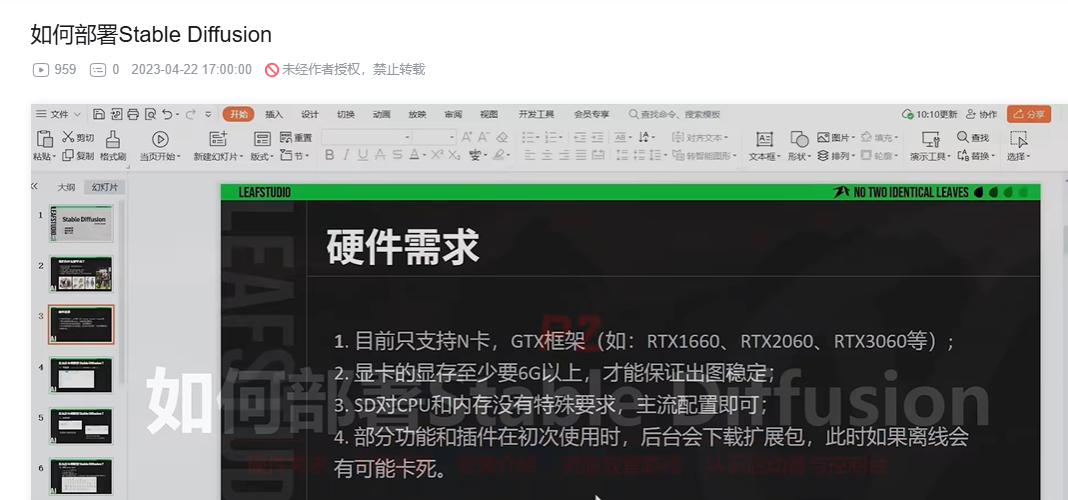The height and width of the screenshot is (500, 1068).
Task: Click the Decrease Font Size icon
Action: 484,137
